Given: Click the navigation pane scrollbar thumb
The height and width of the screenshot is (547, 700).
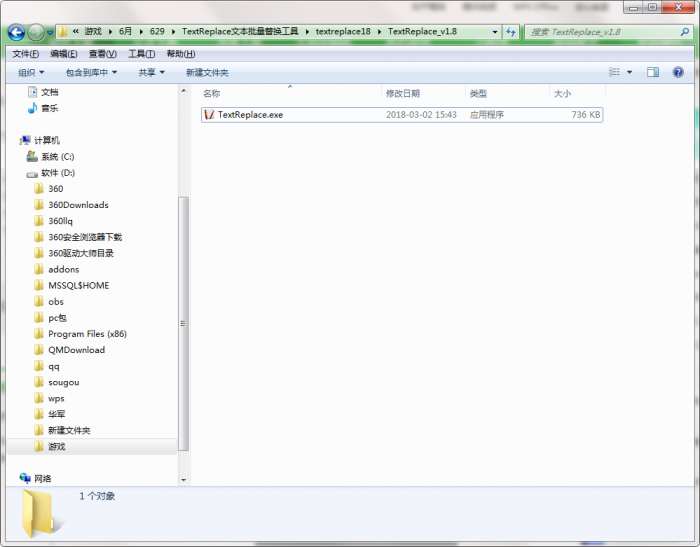Looking at the screenshot, I should pos(183,323).
